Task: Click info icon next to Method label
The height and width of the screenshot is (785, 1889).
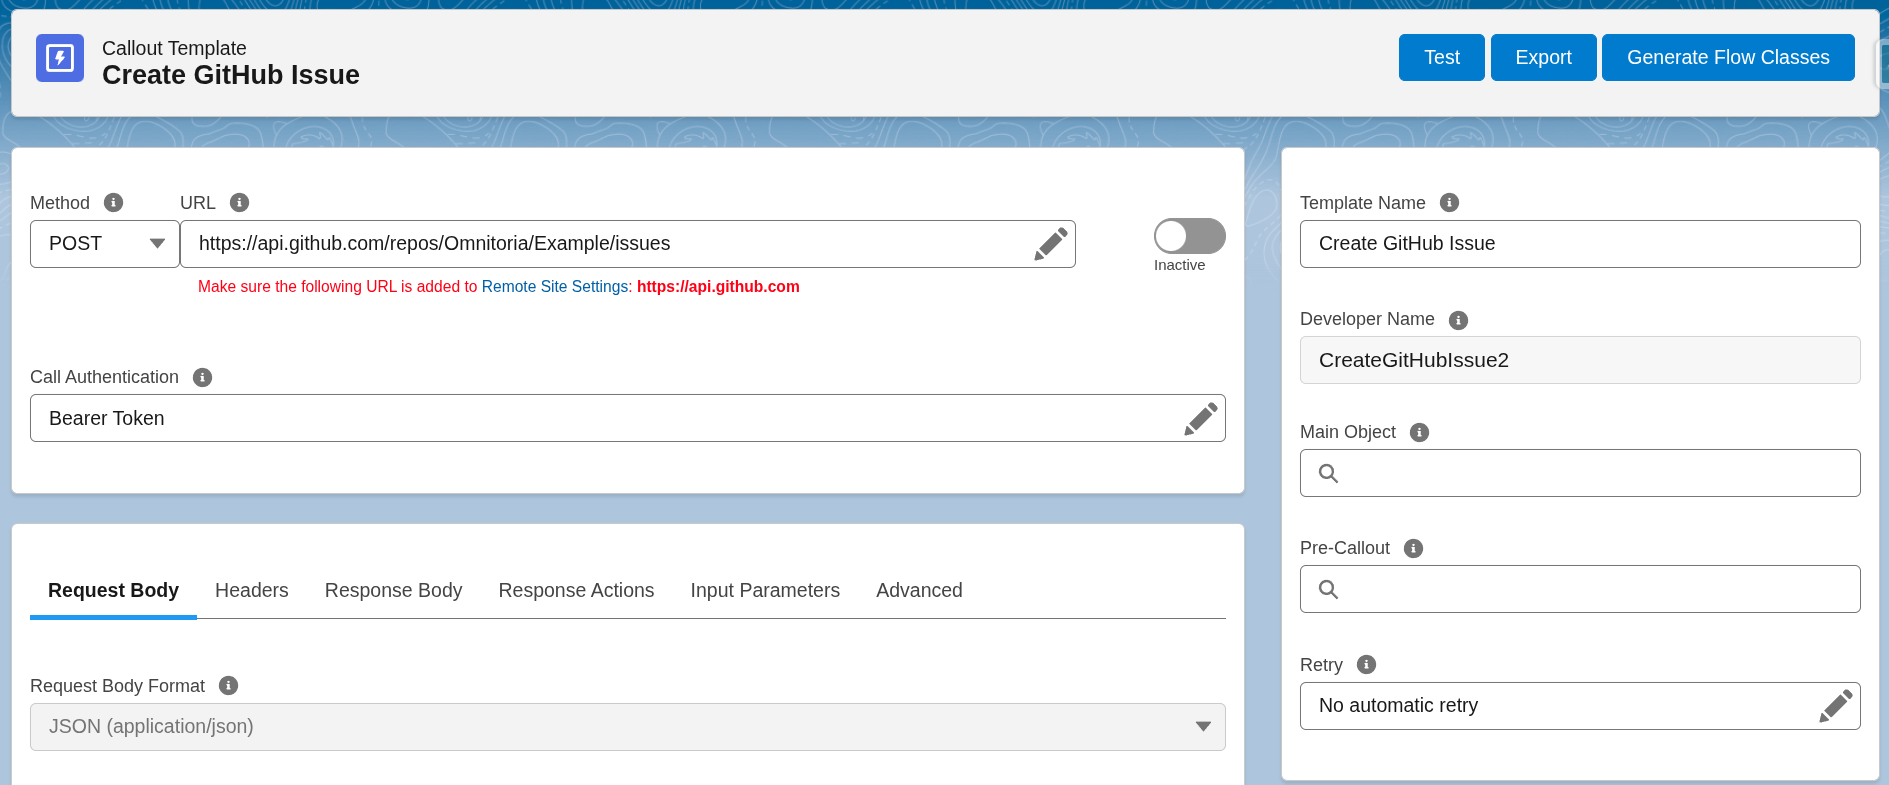Action: (114, 203)
